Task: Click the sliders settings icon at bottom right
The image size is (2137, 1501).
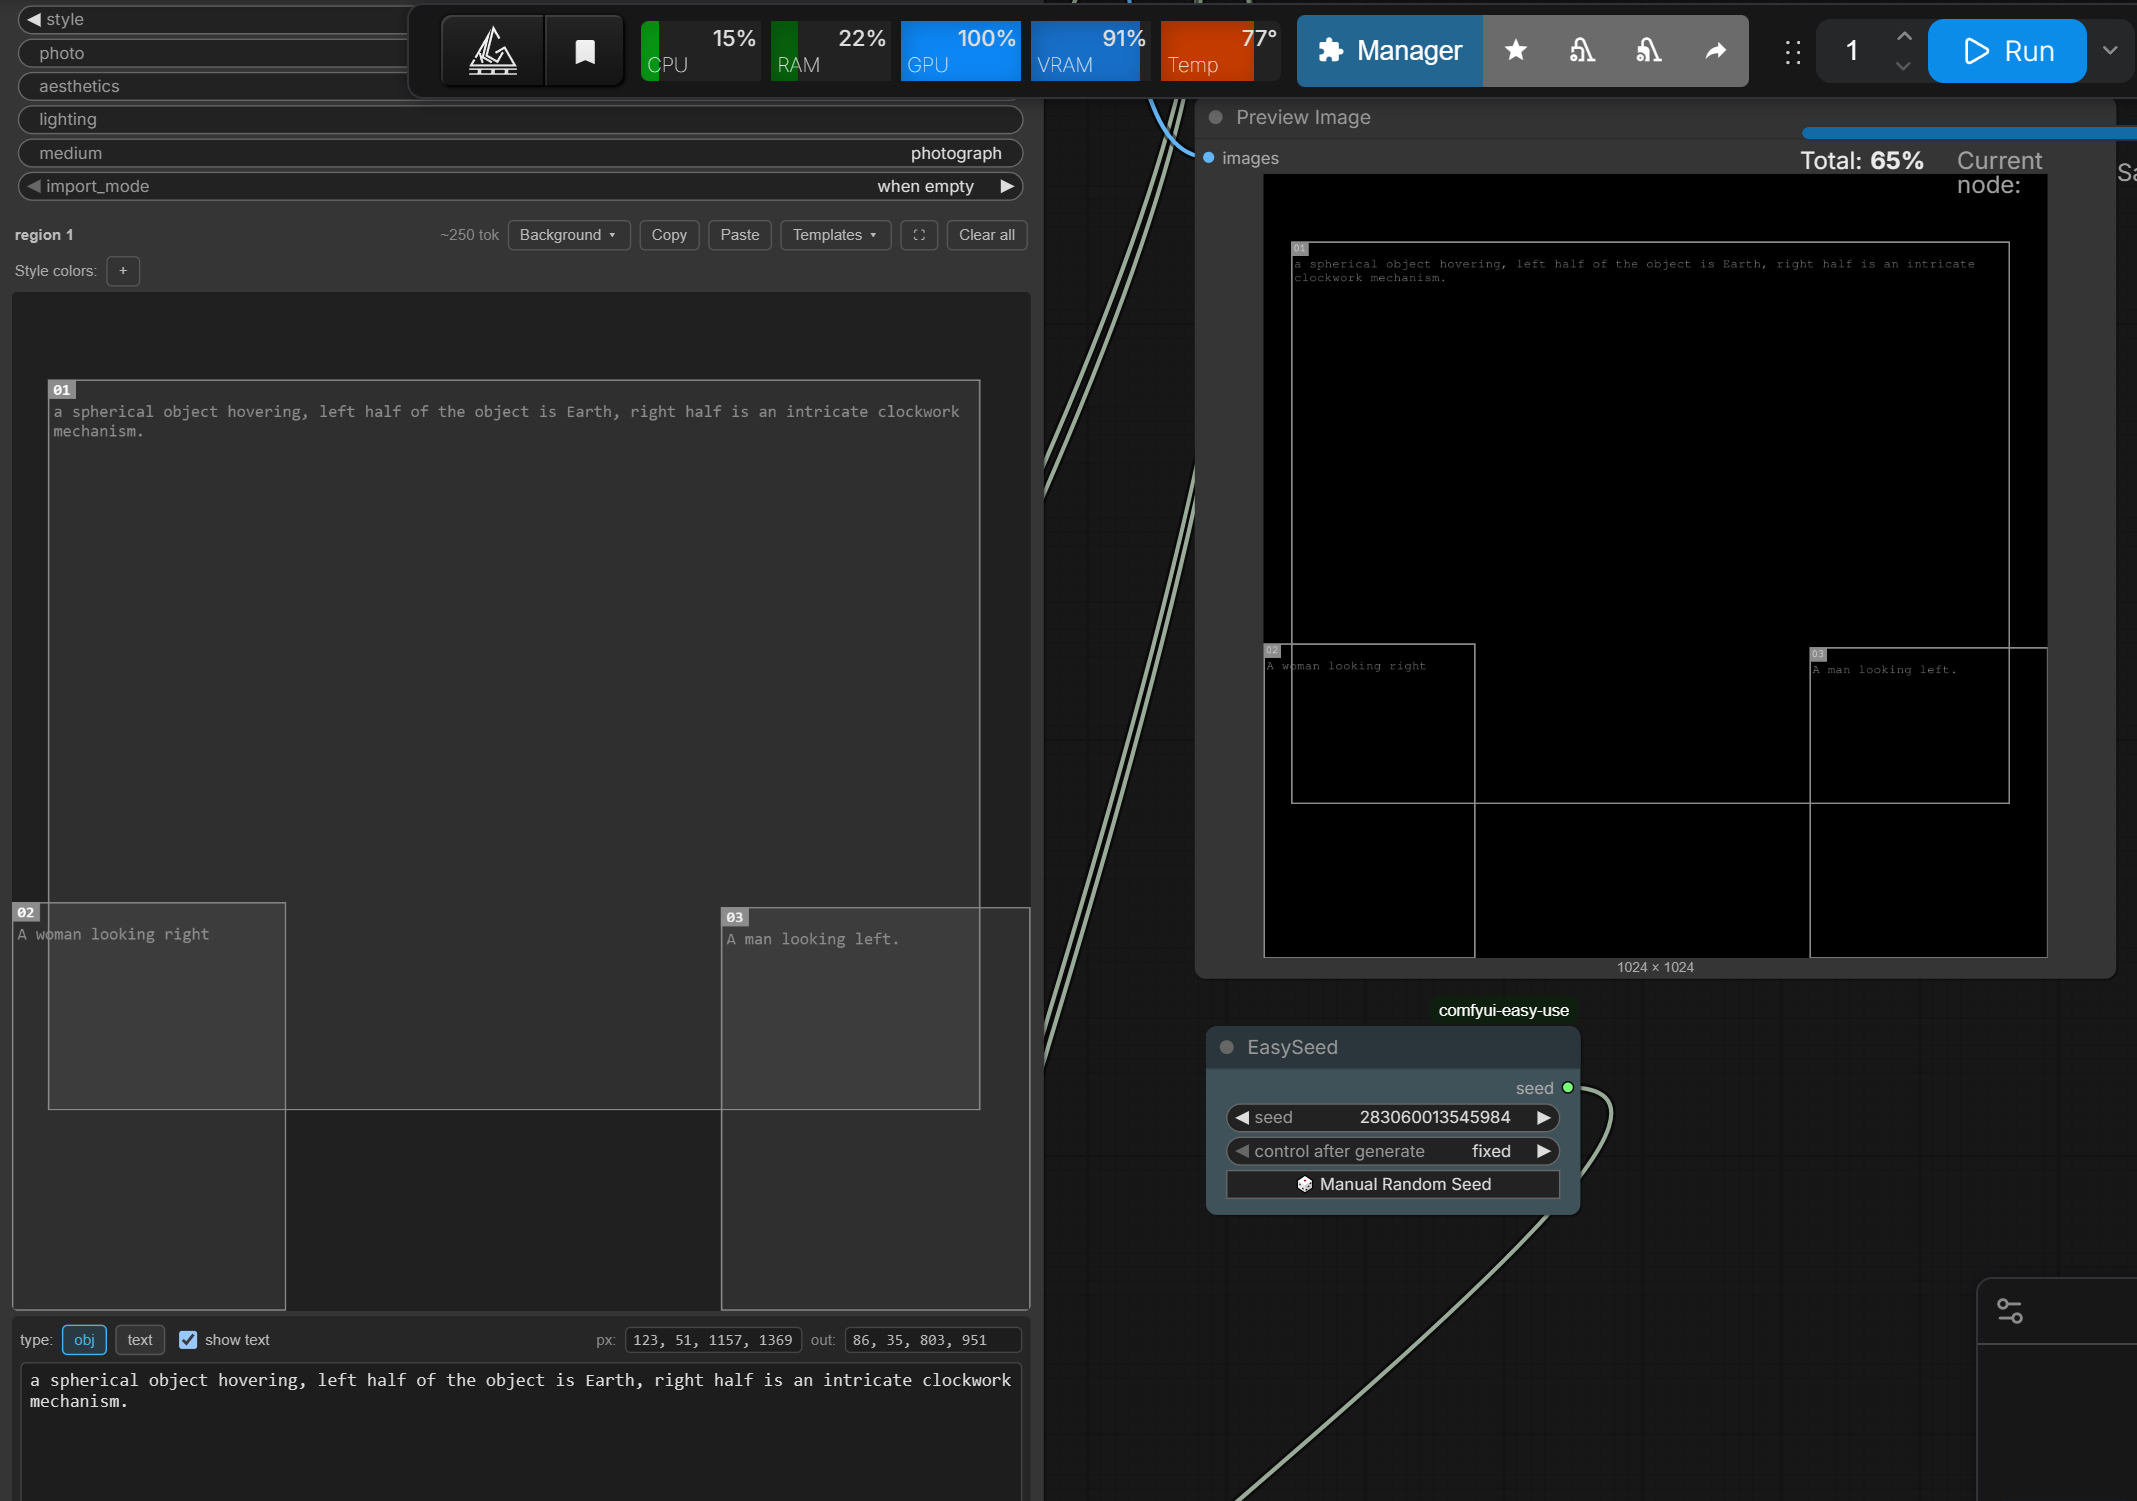Action: click(2009, 1311)
